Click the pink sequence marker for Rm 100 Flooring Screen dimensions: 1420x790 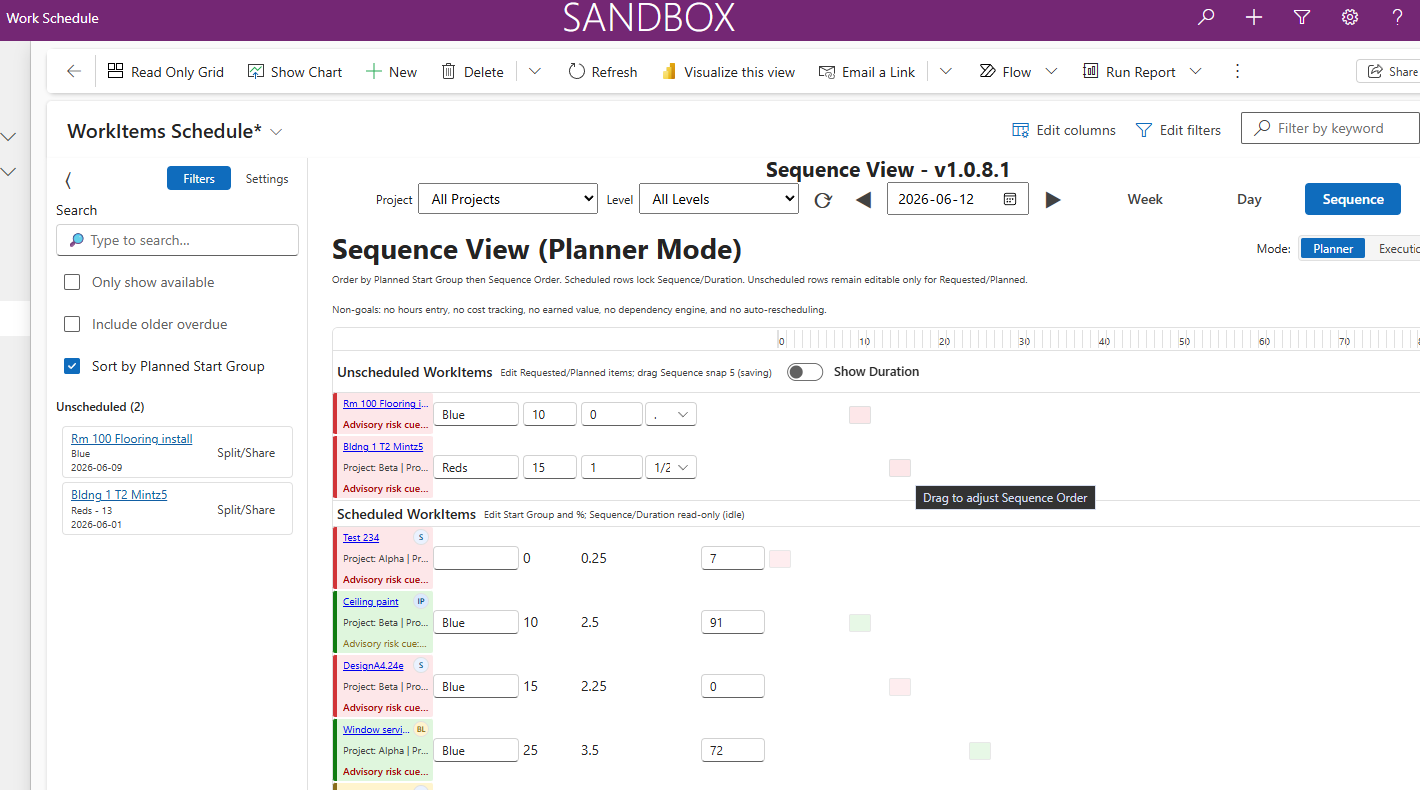pyautogui.click(x=860, y=415)
